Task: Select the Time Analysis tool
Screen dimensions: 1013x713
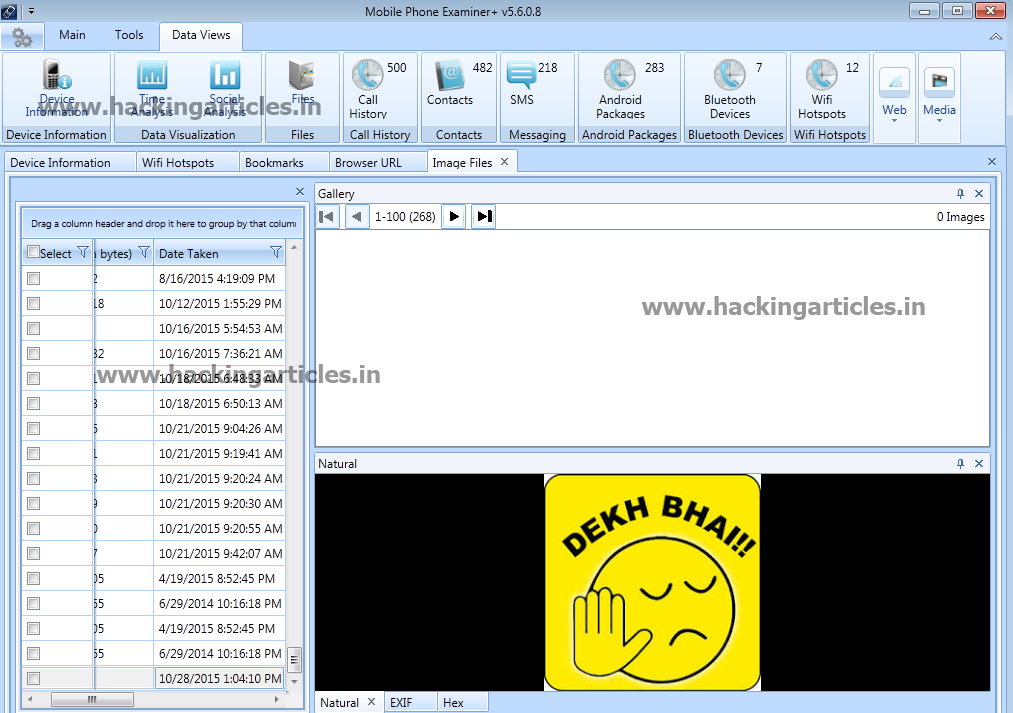Action: [151, 88]
